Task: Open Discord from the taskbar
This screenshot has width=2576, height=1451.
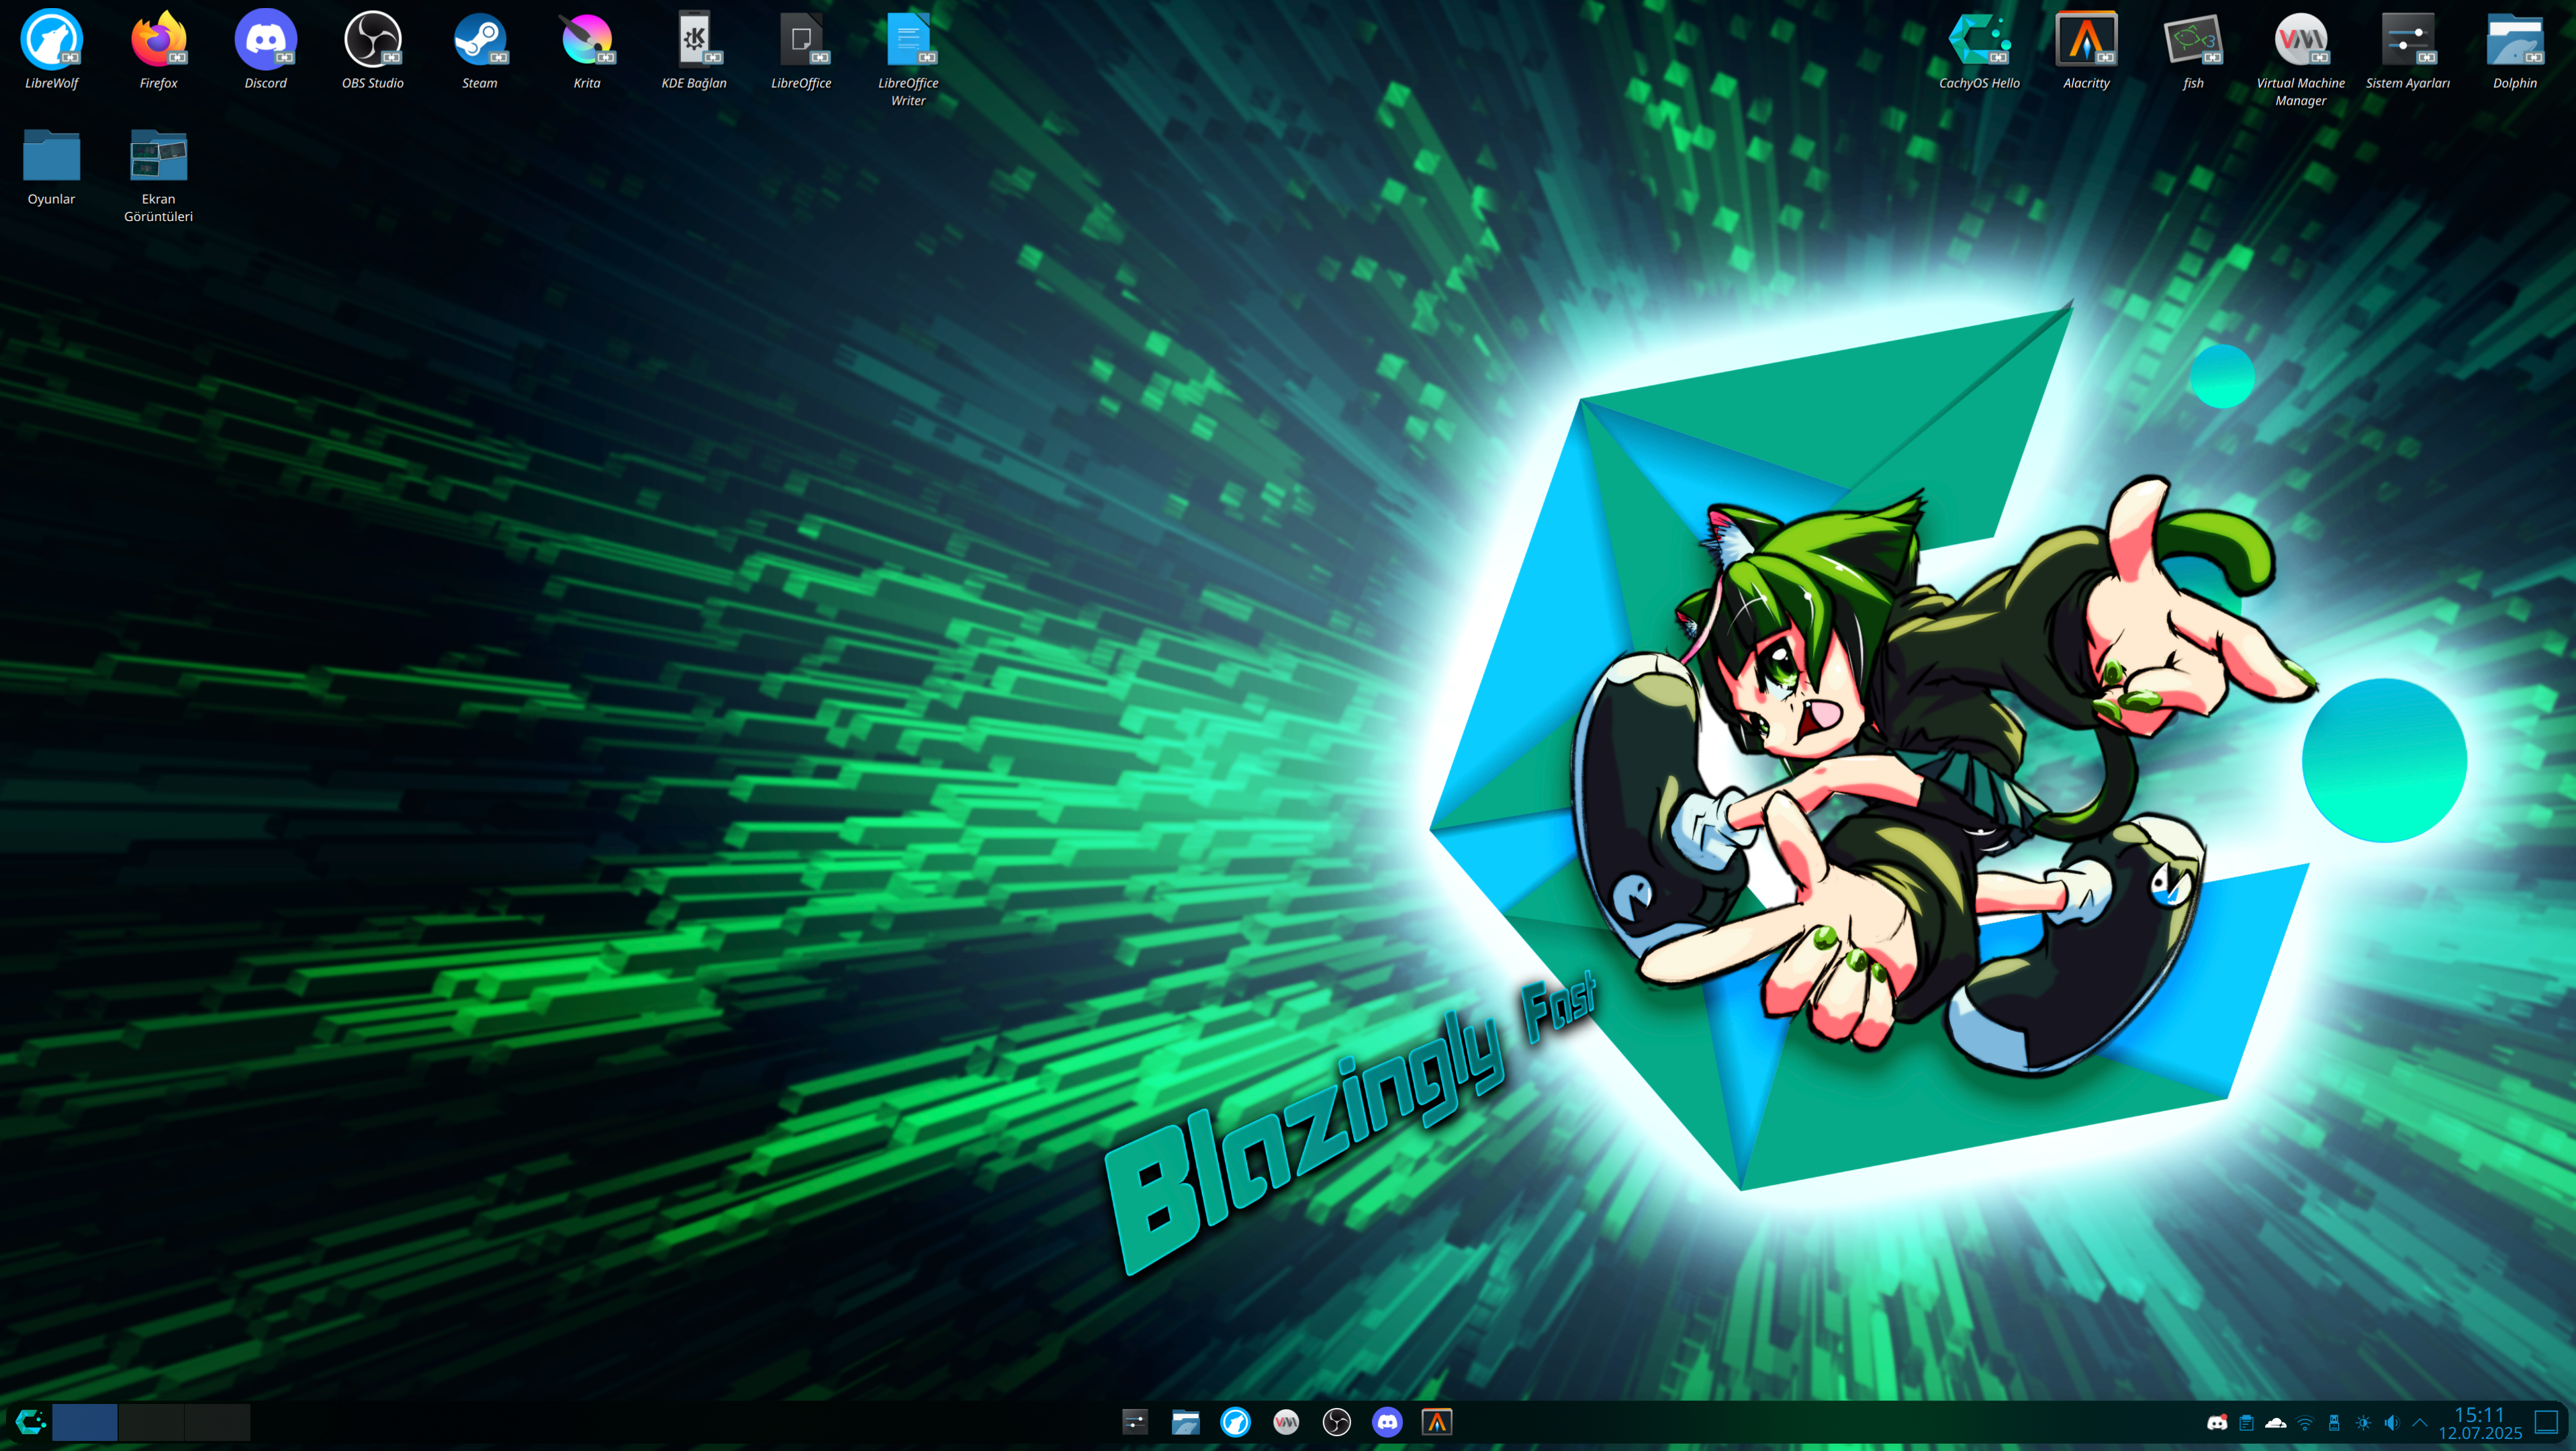Action: tap(1387, 1421)
